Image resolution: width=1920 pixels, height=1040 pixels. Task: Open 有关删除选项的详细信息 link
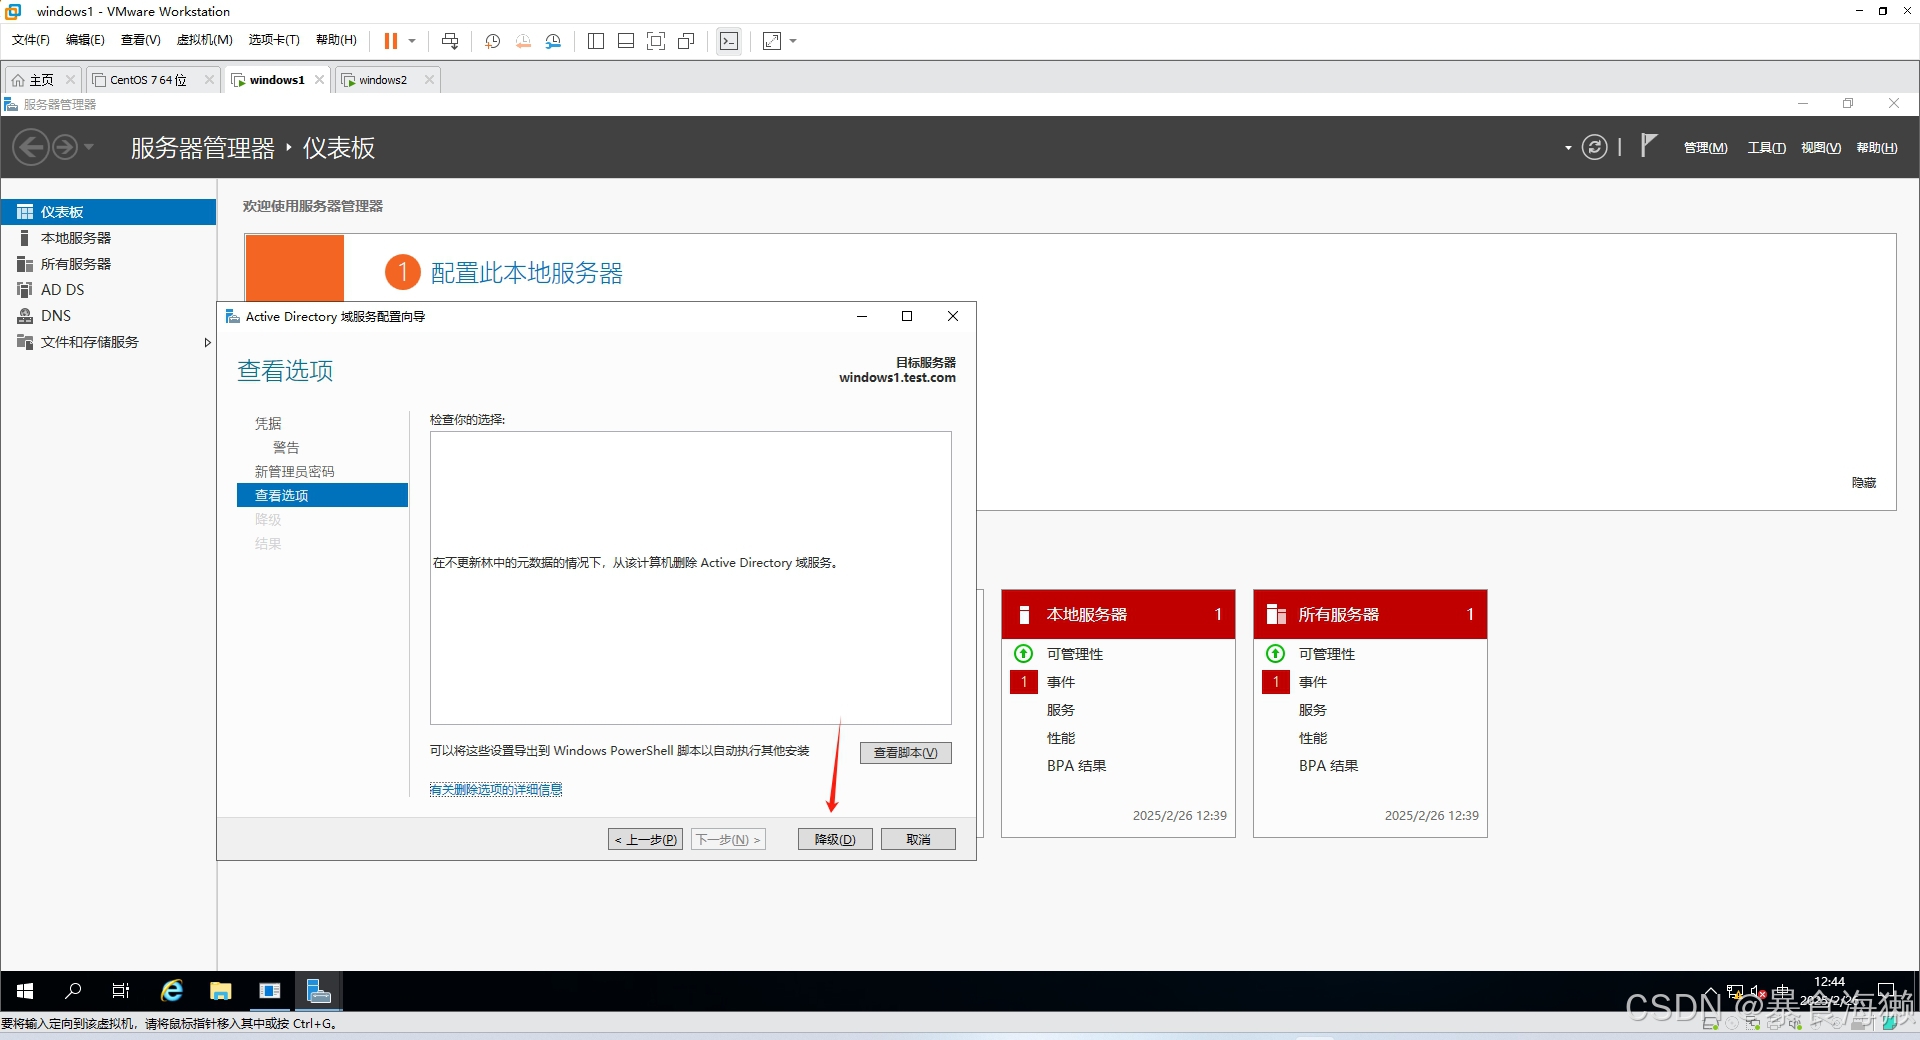[496, 790]
